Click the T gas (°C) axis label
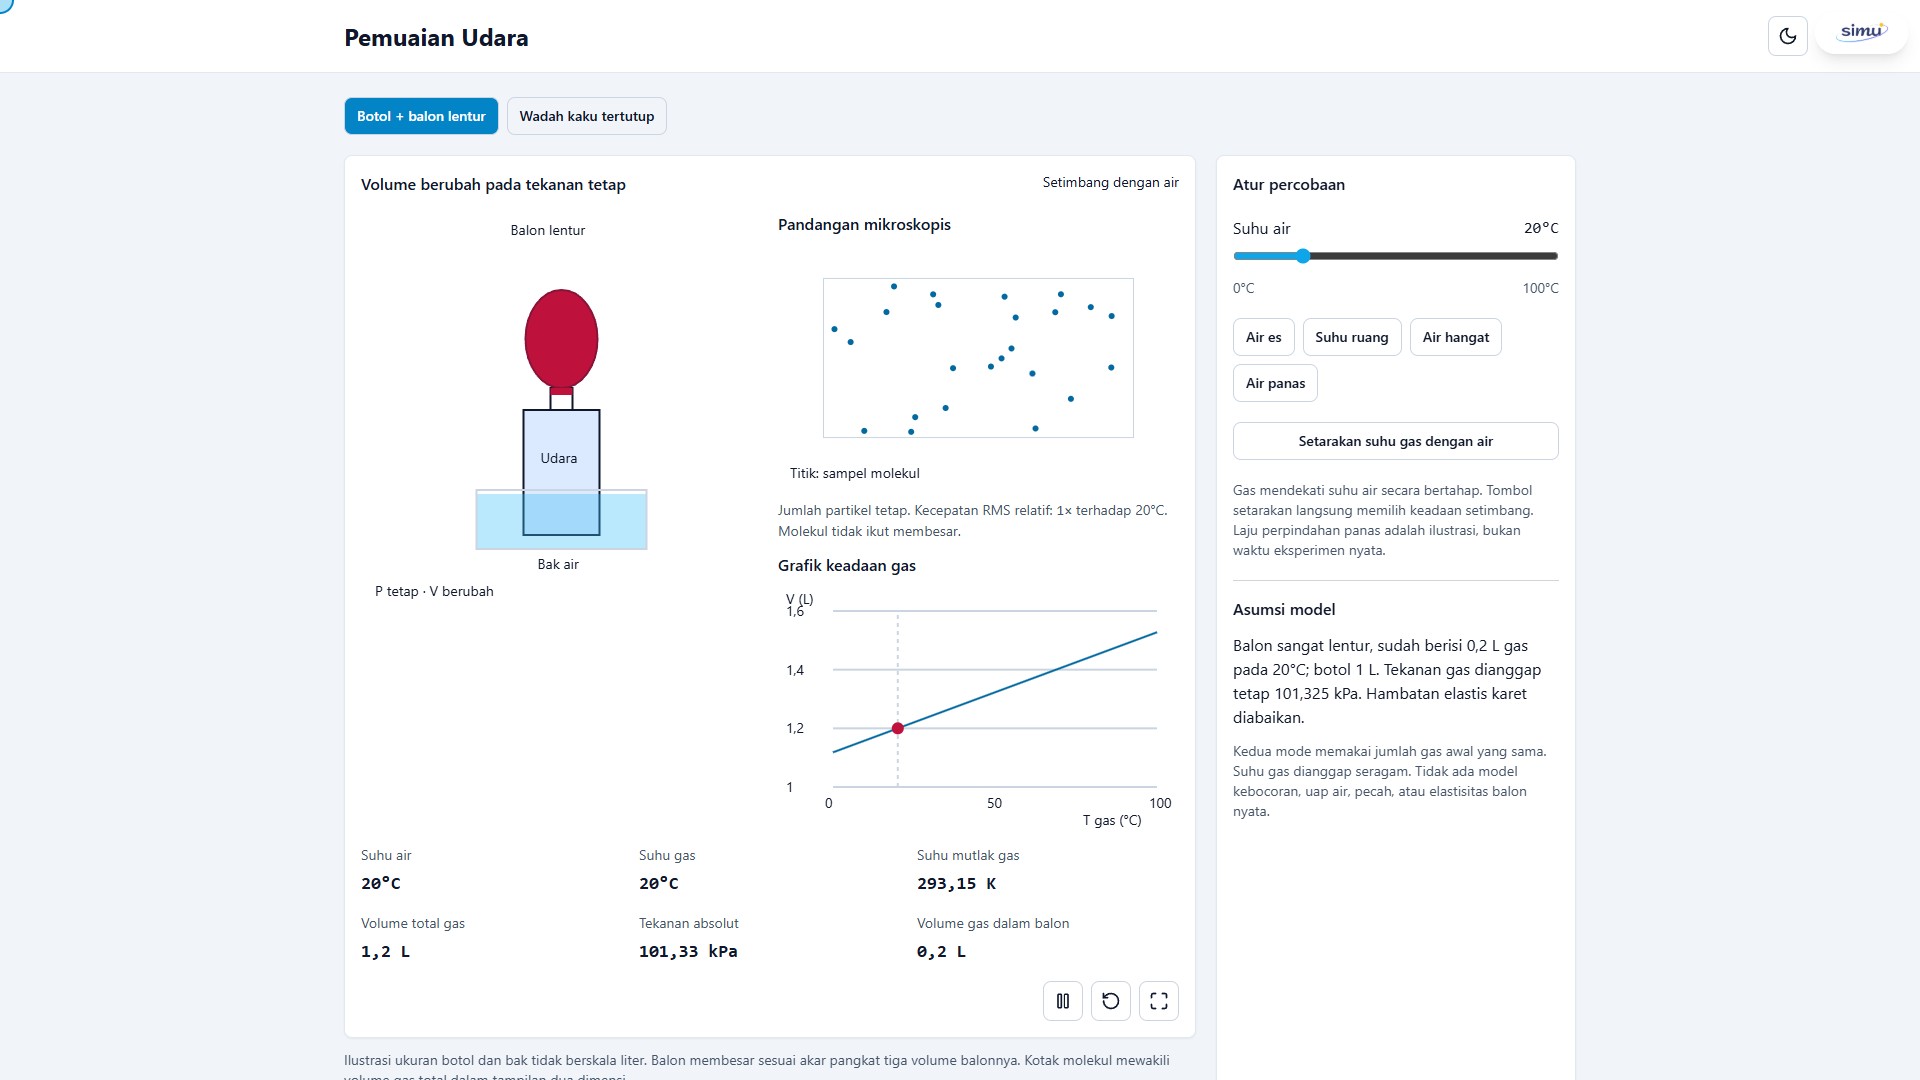This screenshot has width=1920, height=1080. tap(1112, 820)
